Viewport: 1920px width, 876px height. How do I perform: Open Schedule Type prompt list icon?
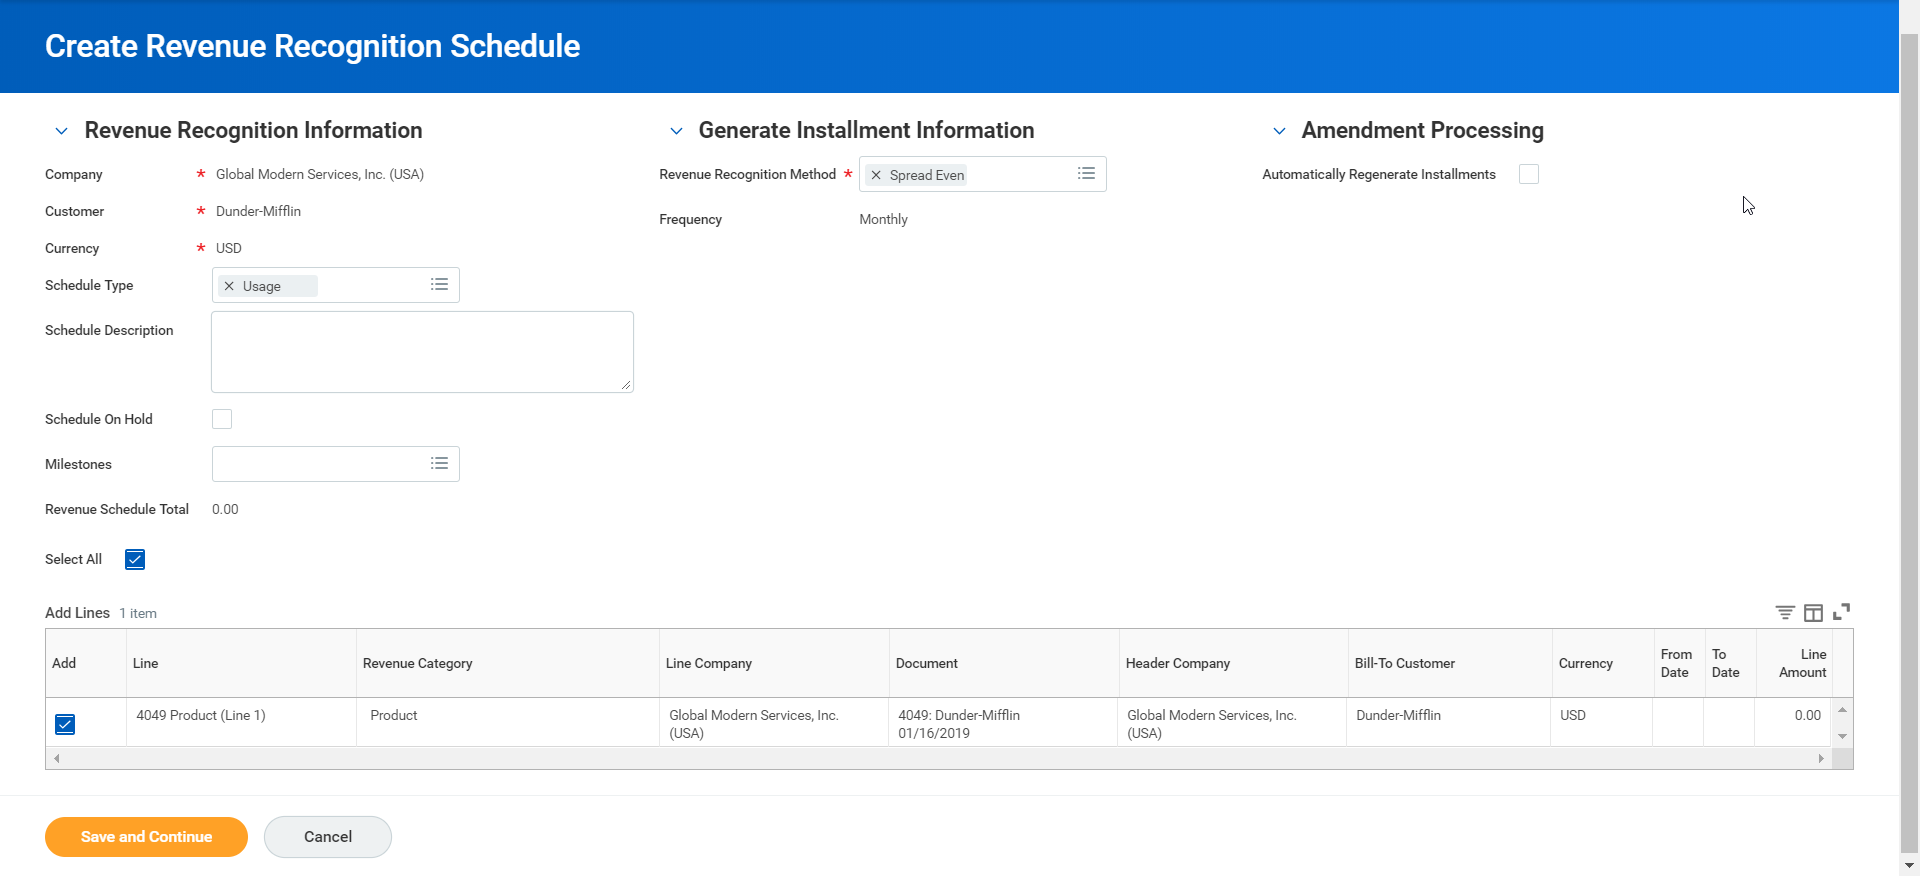point(439,285)
